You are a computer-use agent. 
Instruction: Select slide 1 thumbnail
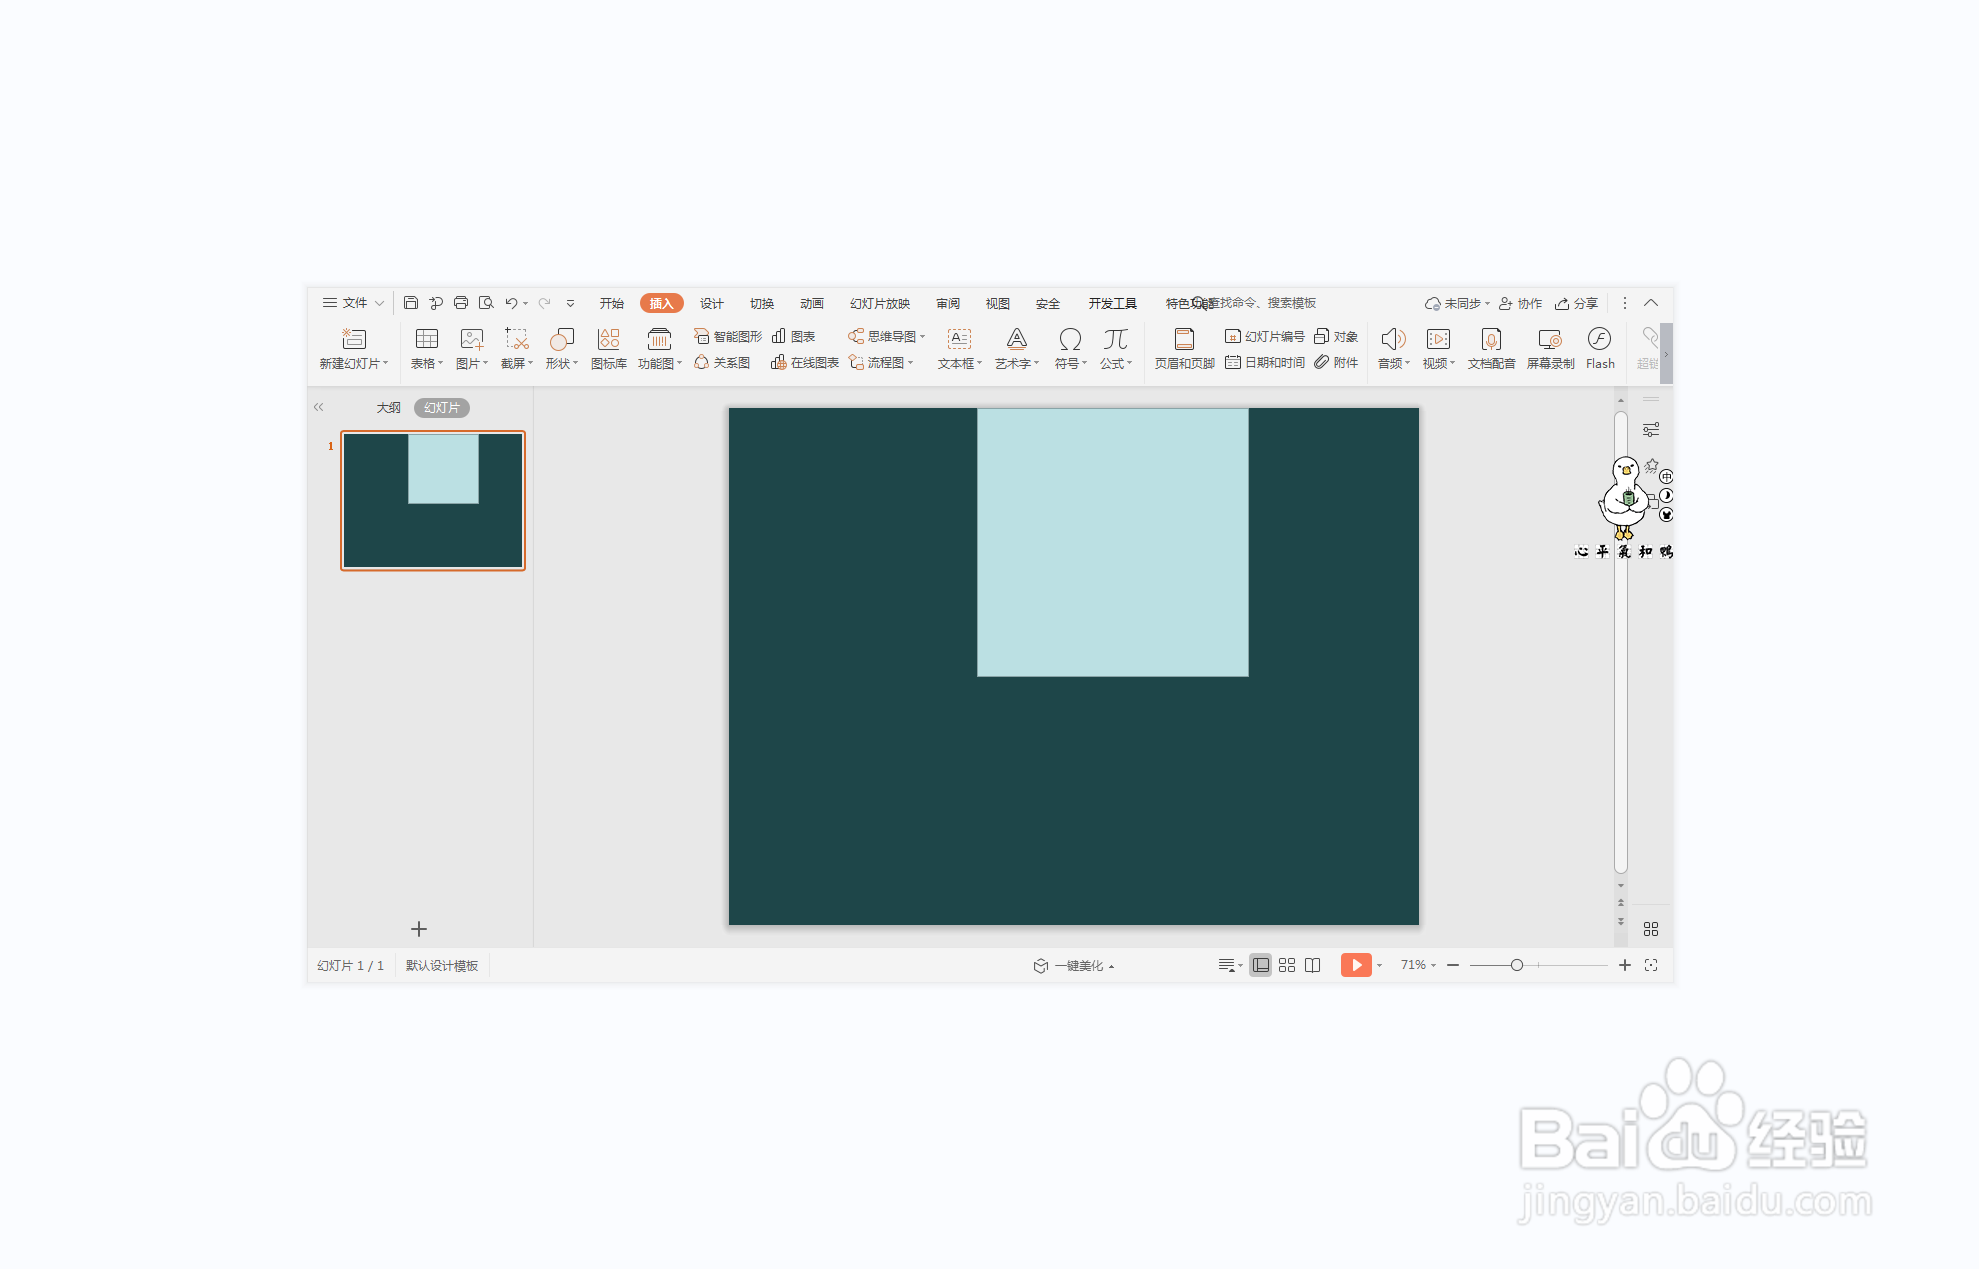(x=433, y=500)
